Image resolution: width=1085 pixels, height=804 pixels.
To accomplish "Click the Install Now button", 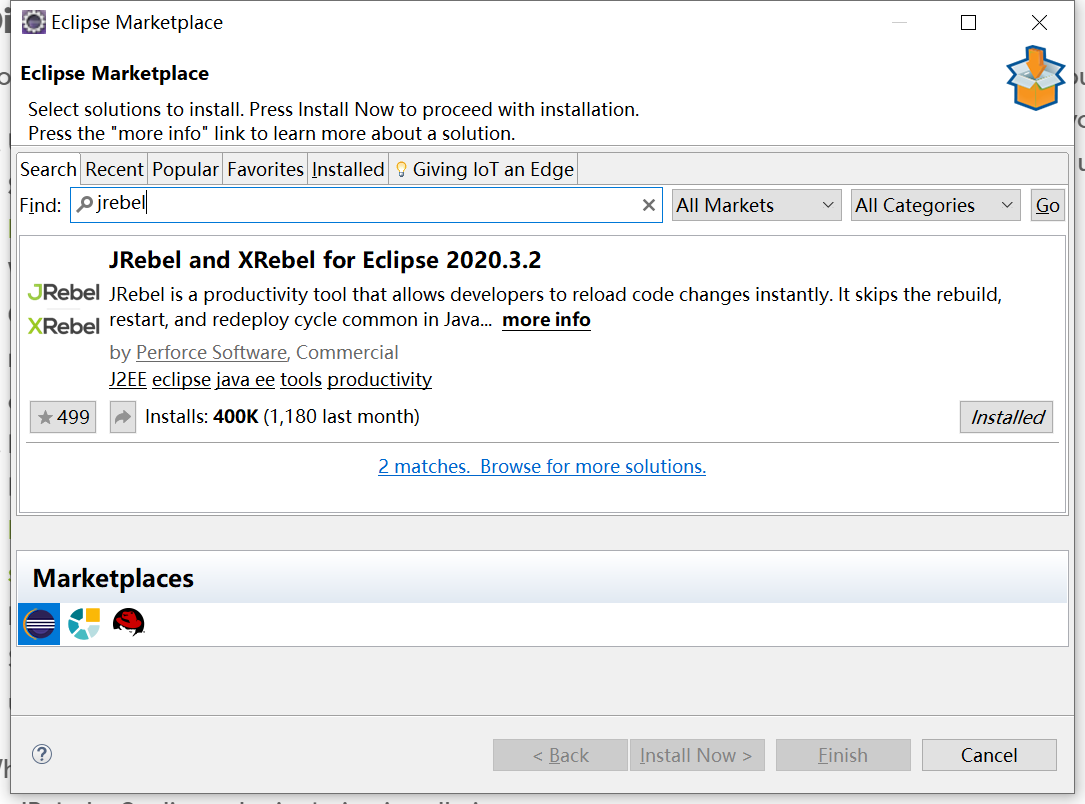I will (x=696, y=755).
